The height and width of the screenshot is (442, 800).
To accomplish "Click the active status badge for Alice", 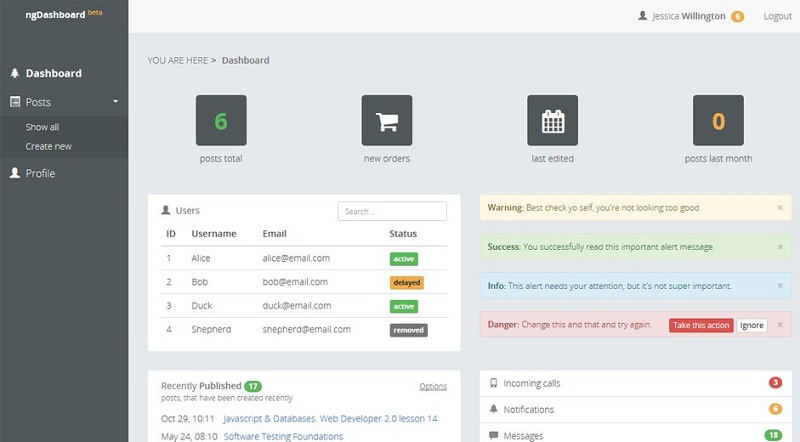I will 404,259.
